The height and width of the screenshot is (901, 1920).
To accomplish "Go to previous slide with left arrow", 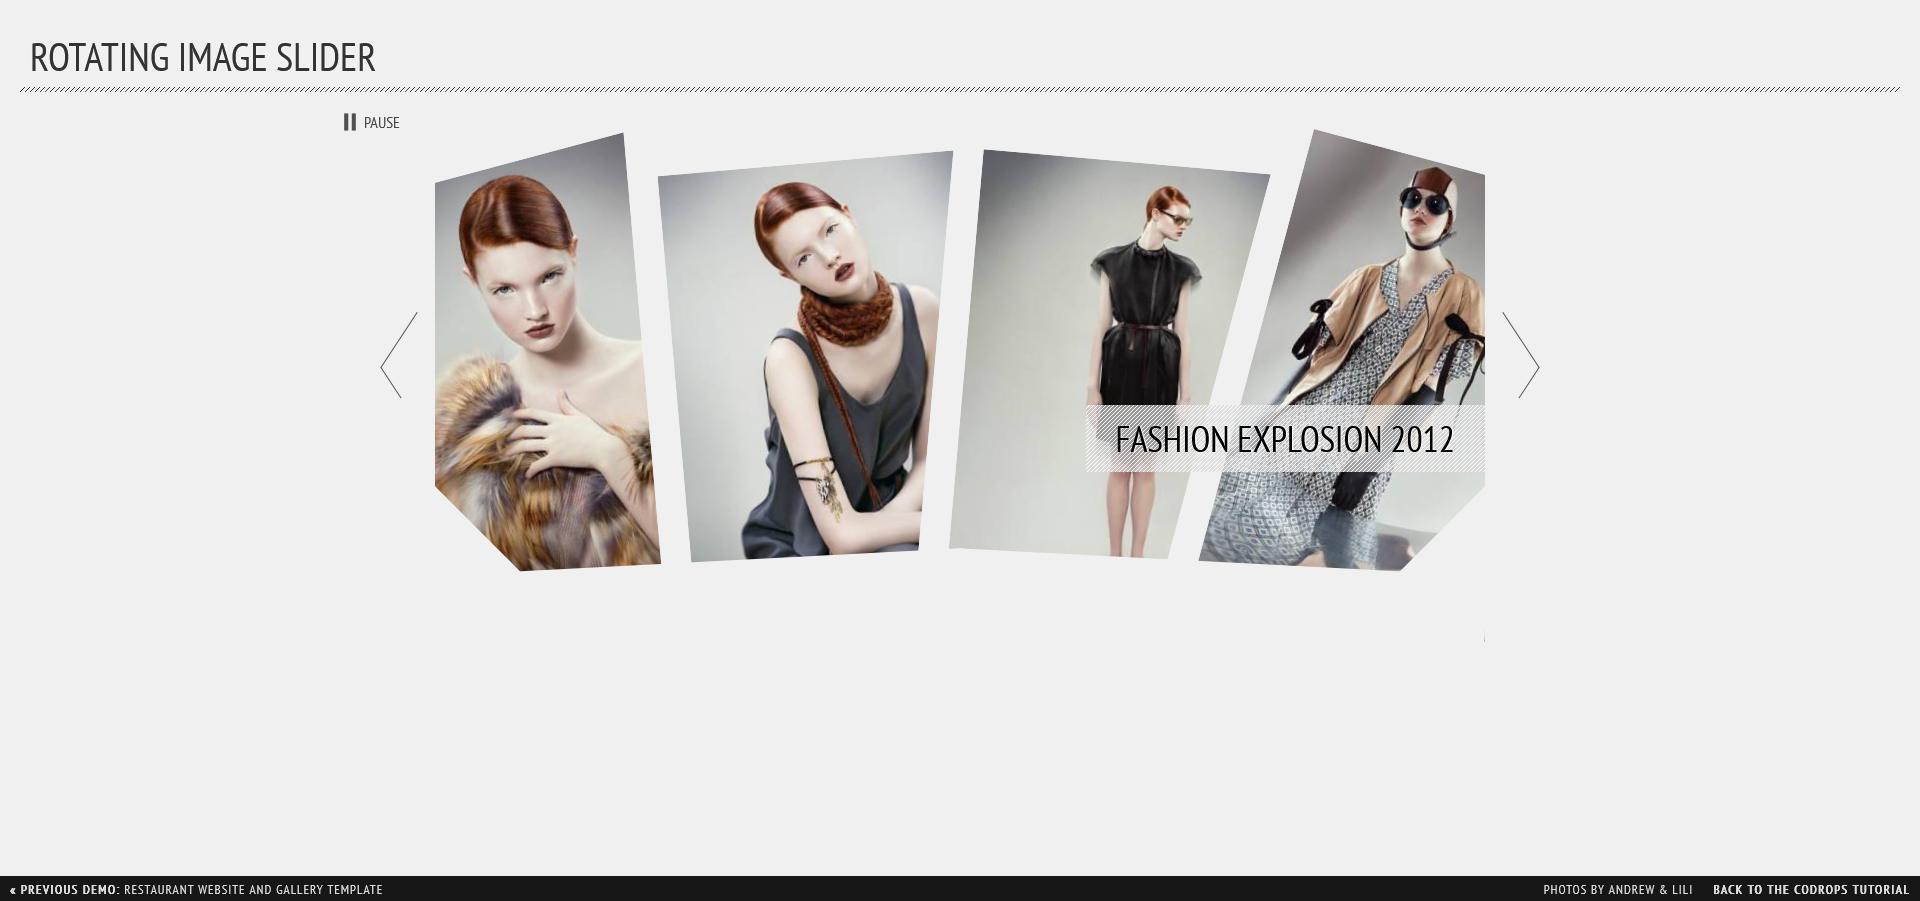I will tap(398, 355).
